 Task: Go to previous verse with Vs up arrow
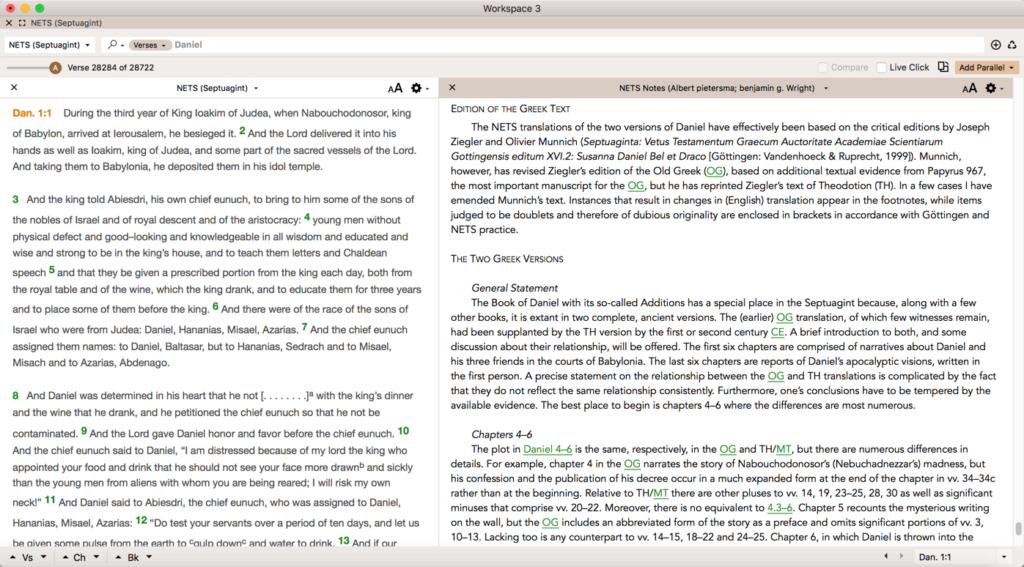12,557
